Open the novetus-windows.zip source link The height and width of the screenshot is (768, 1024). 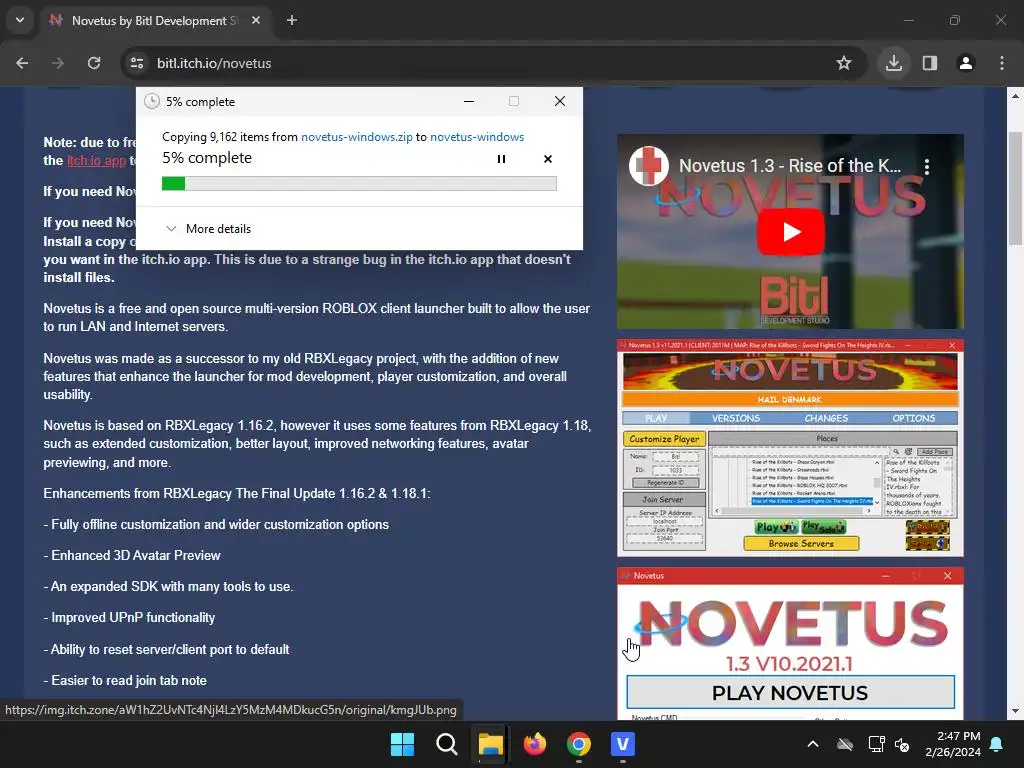357,137
